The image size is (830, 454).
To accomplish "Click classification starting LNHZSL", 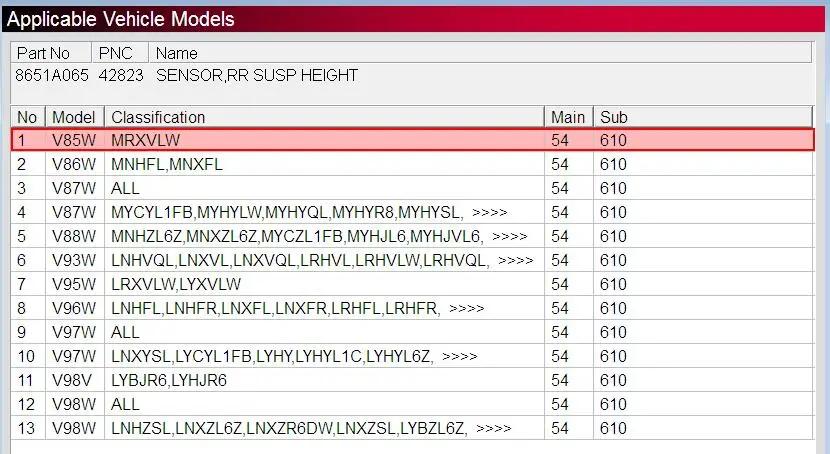I will [289, 428].
